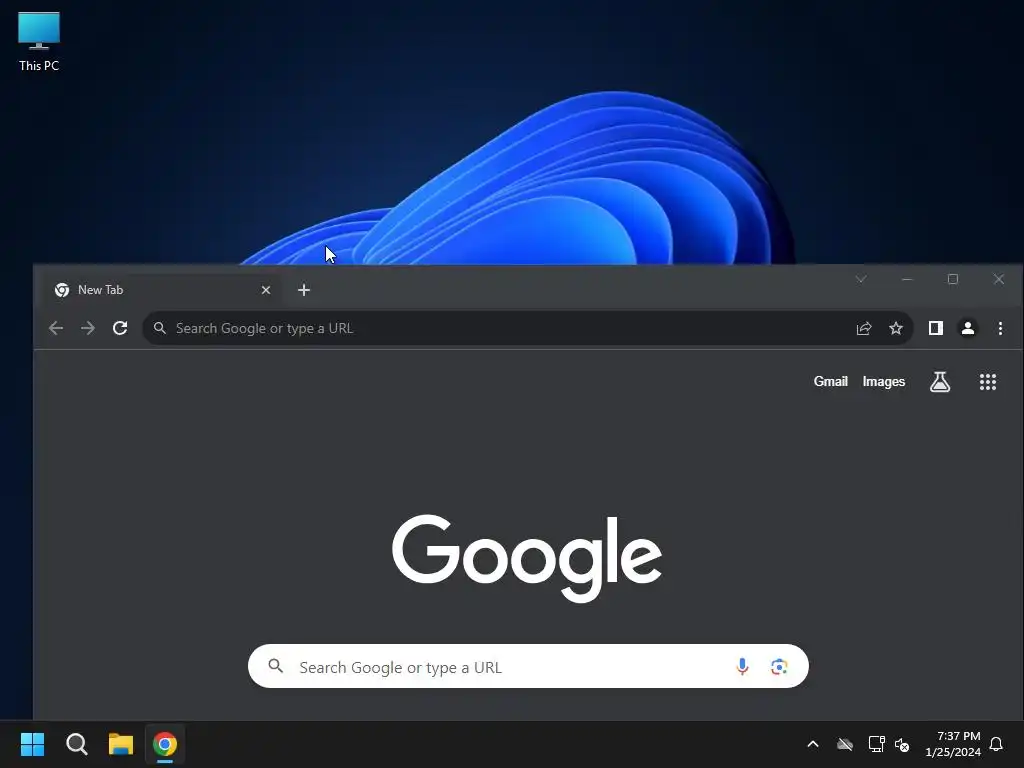Click the OneDrive tray icon

tap(845, 744)
